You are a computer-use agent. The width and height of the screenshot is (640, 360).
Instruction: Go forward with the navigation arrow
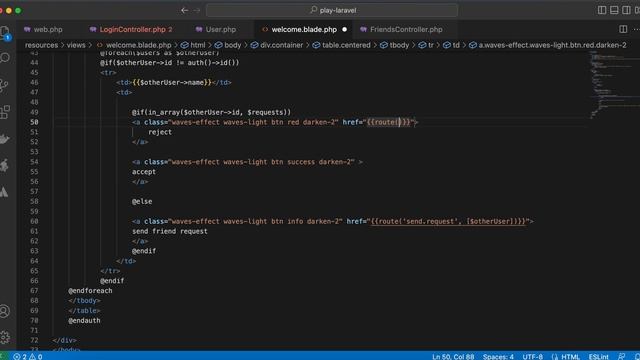click(x=197, y=10)
